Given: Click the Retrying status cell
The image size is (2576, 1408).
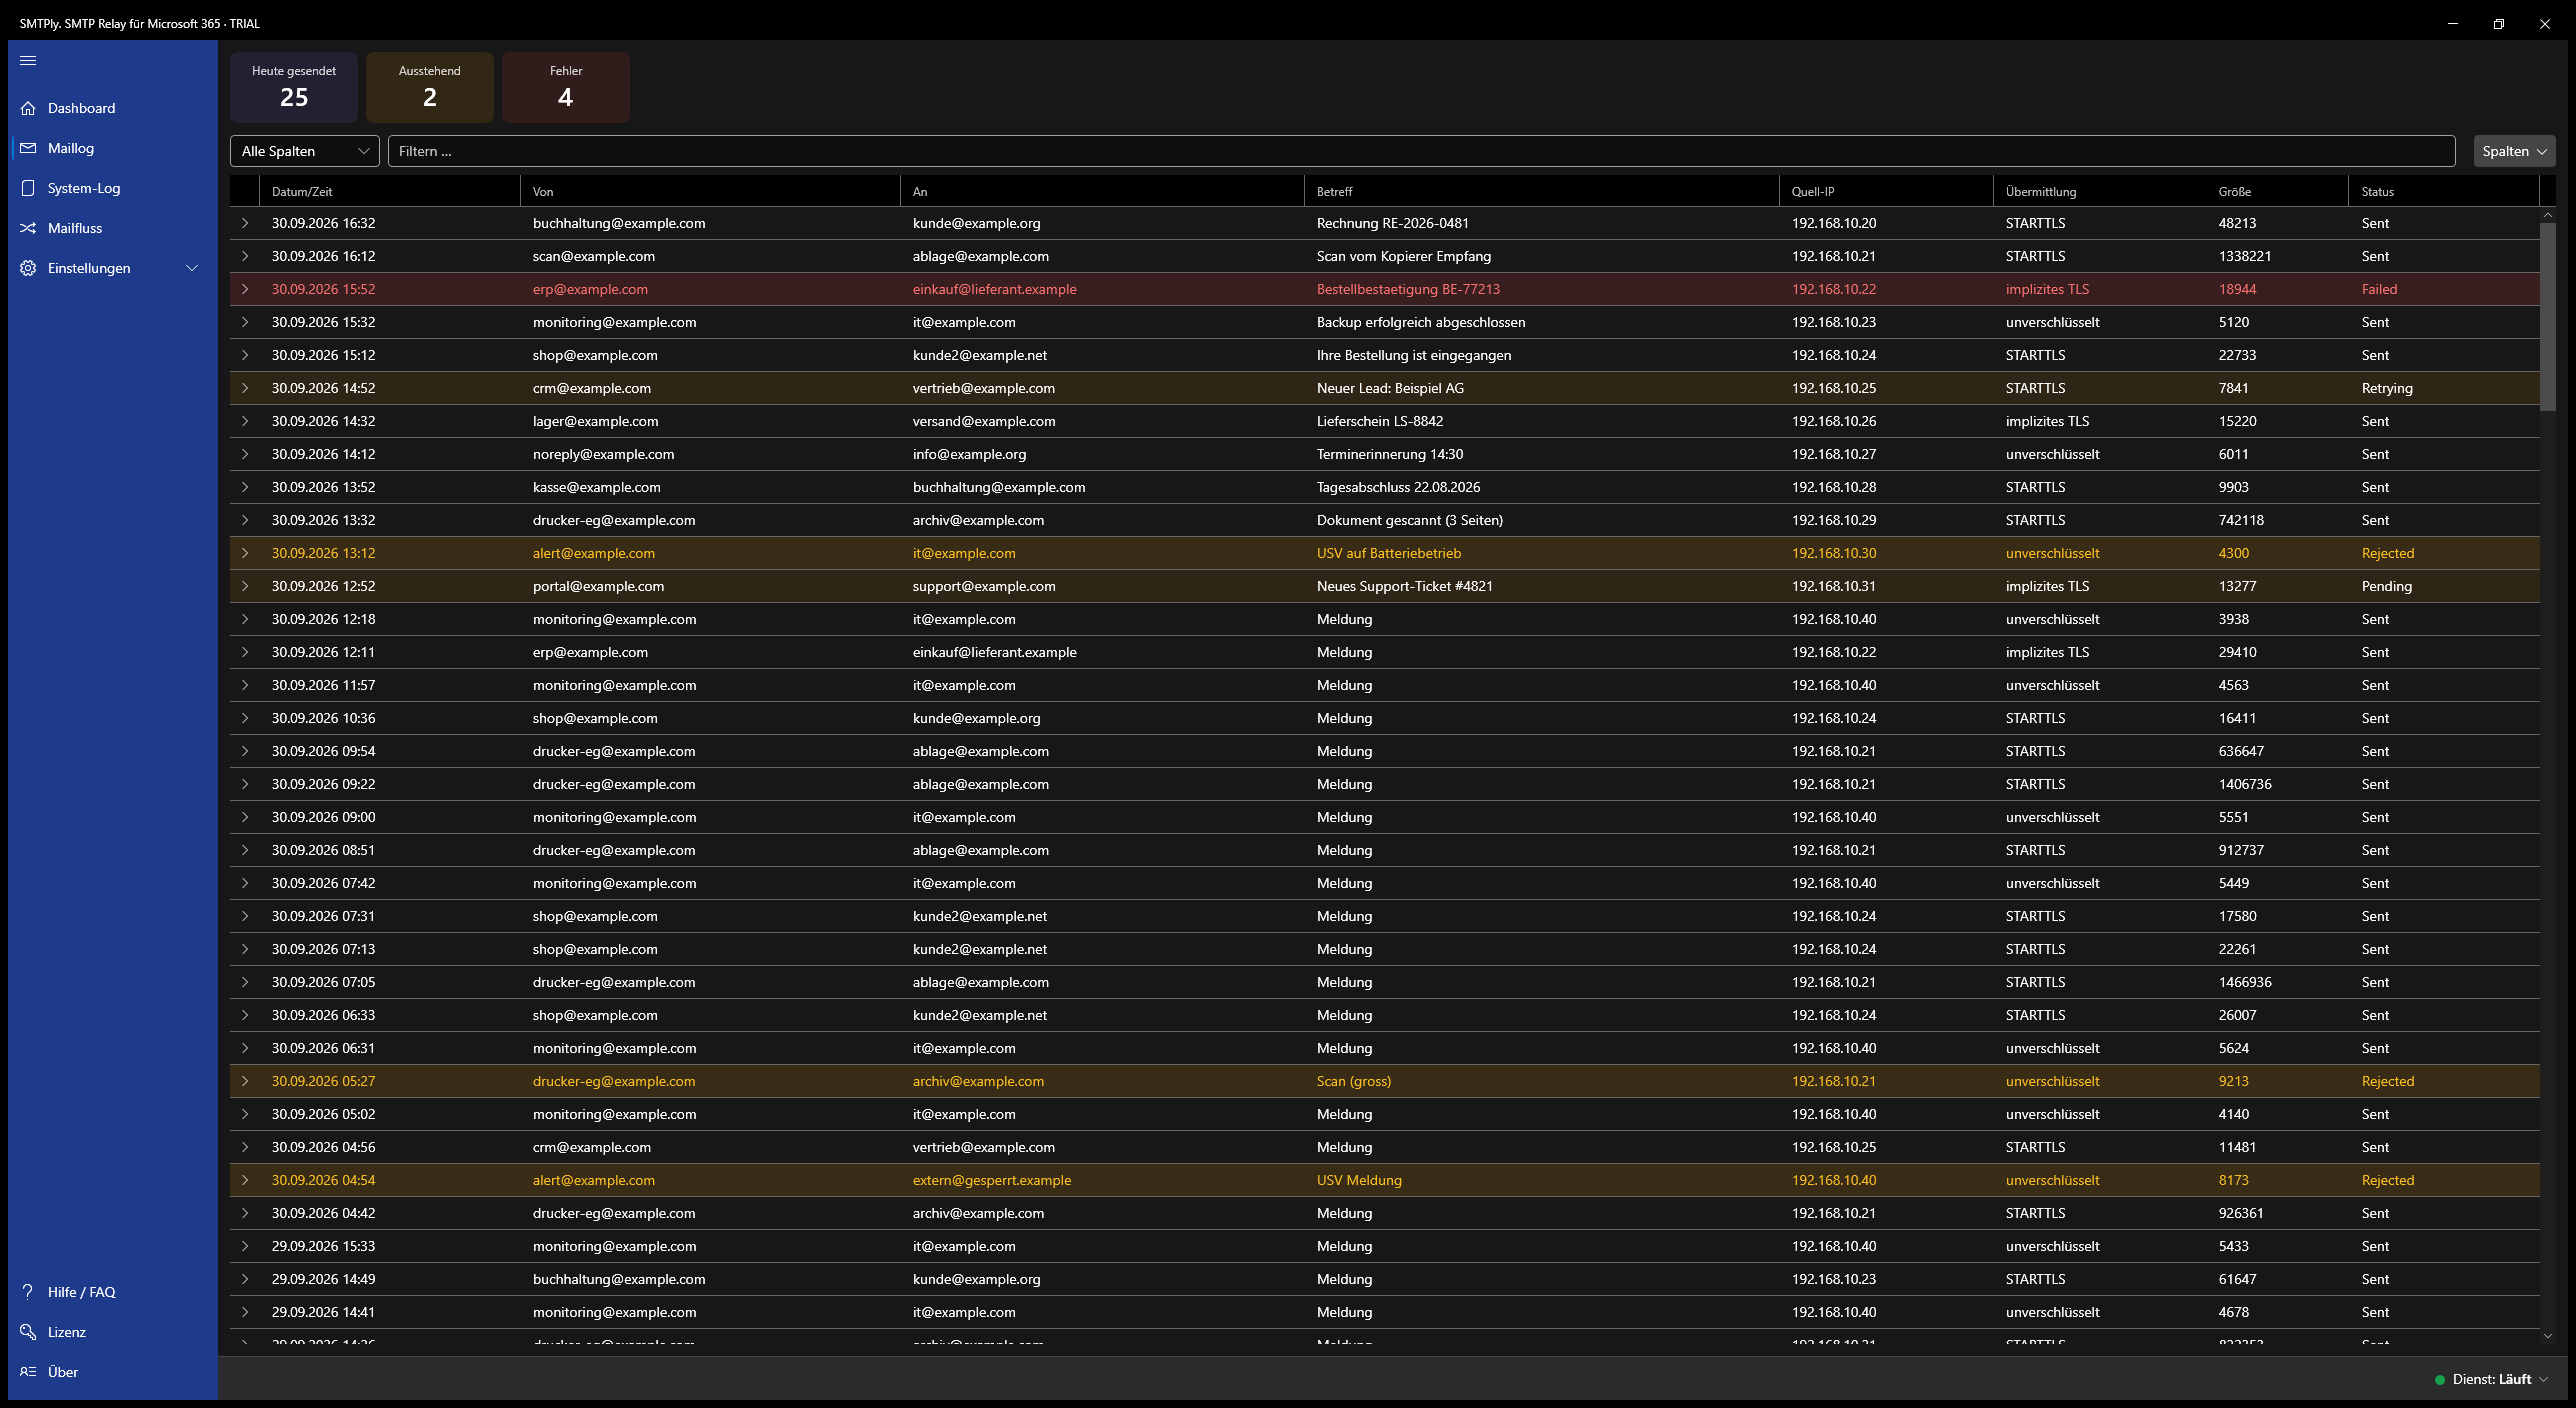Looking at the screenshot, I should tap(2387, 388).
